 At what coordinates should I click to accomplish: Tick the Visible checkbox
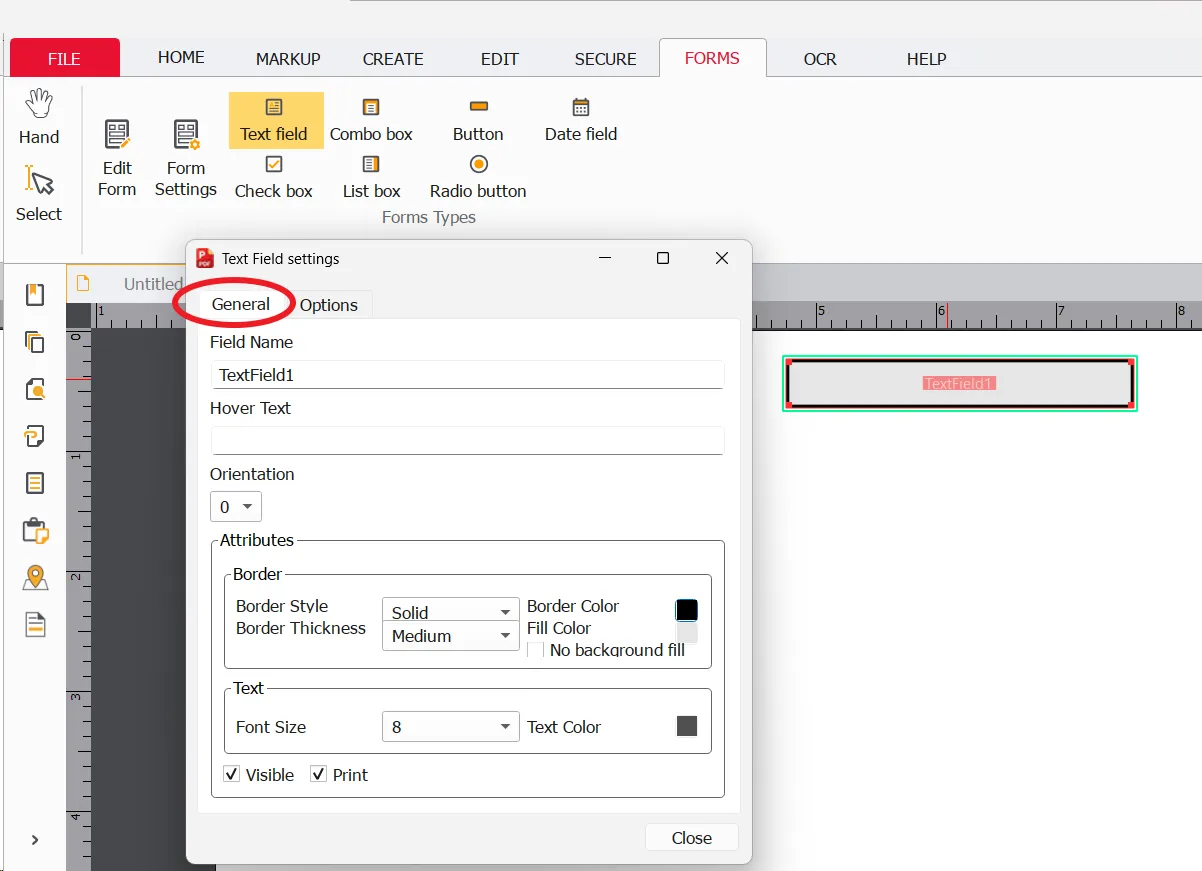(x=232, y=774)
